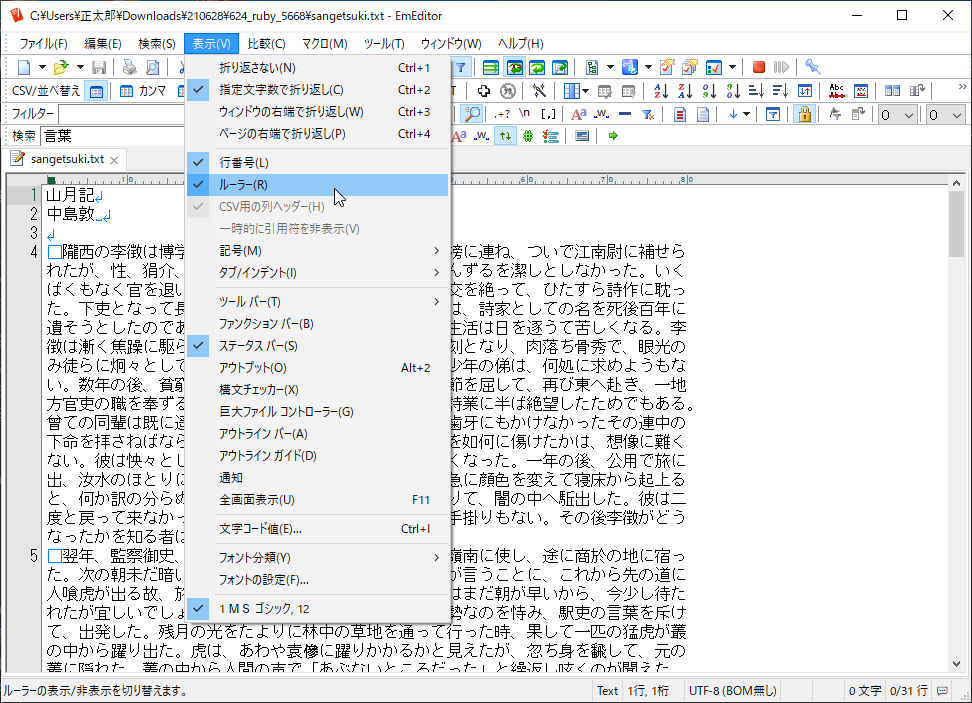Click the lock icon in the search toolbar
The width and height of the screenshot is (972, 703).
pyautogui.click(x=806, y=114)
